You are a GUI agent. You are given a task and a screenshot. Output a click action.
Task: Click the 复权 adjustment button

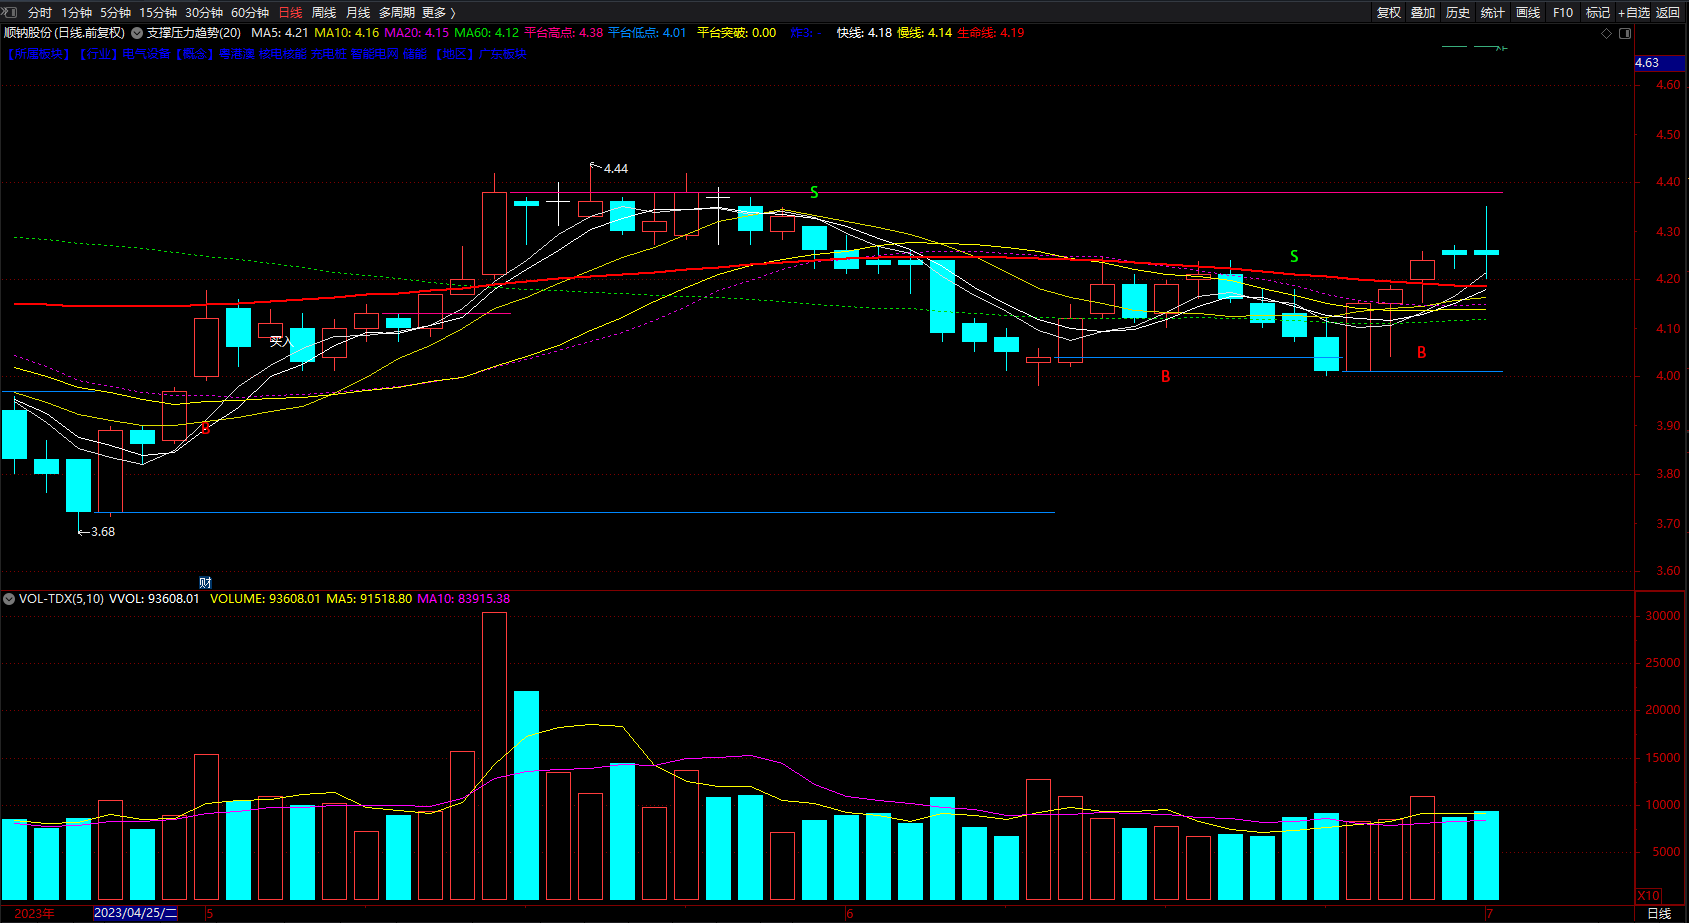[x=1389, y=12]
